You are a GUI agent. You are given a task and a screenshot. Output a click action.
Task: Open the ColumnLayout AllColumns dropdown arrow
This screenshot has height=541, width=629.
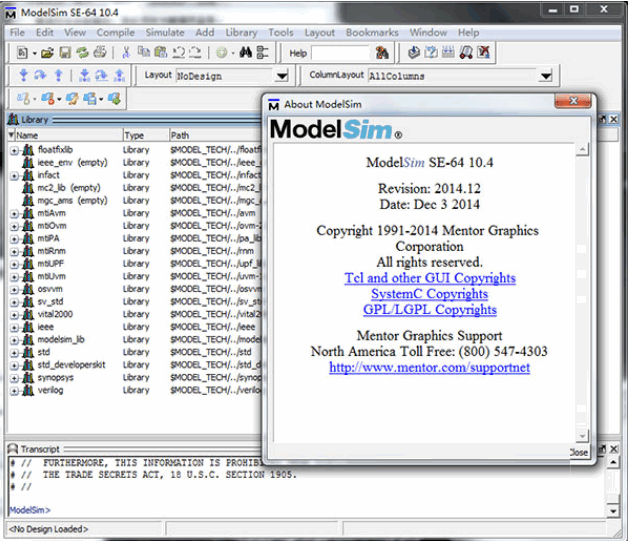pos(546,76)
